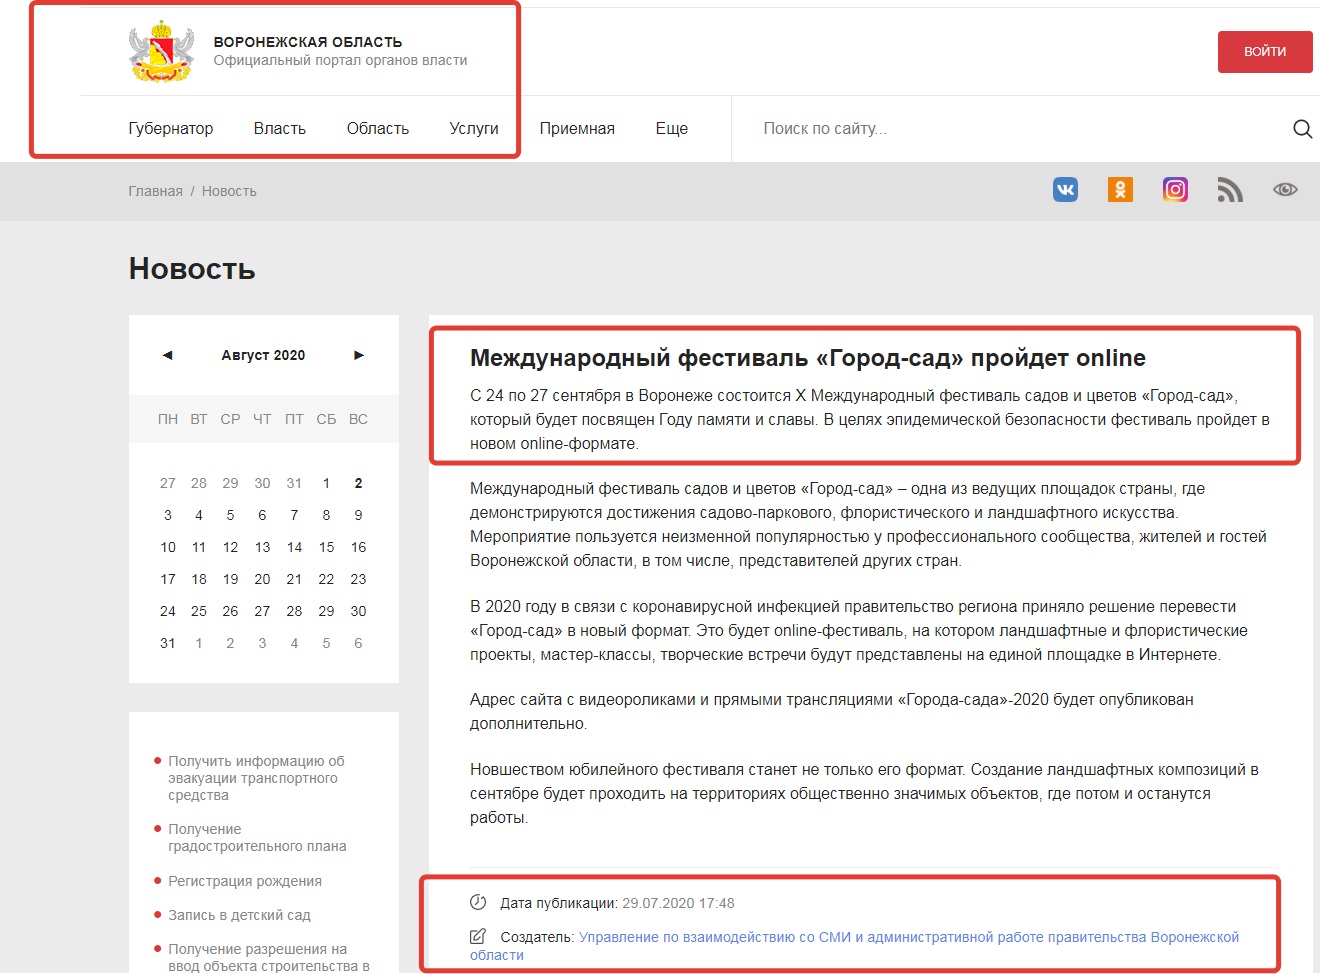
Task: Select August 15 in the calendar
Action: [326, 547]
